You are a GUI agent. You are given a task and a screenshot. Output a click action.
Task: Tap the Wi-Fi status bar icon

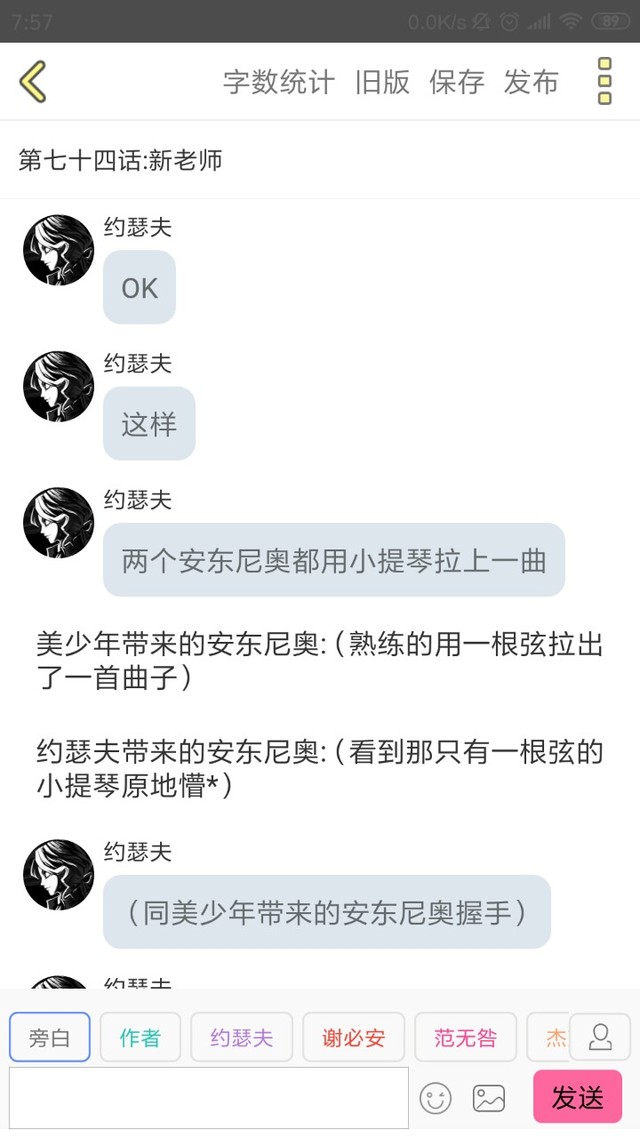click(x=571, y=21)
